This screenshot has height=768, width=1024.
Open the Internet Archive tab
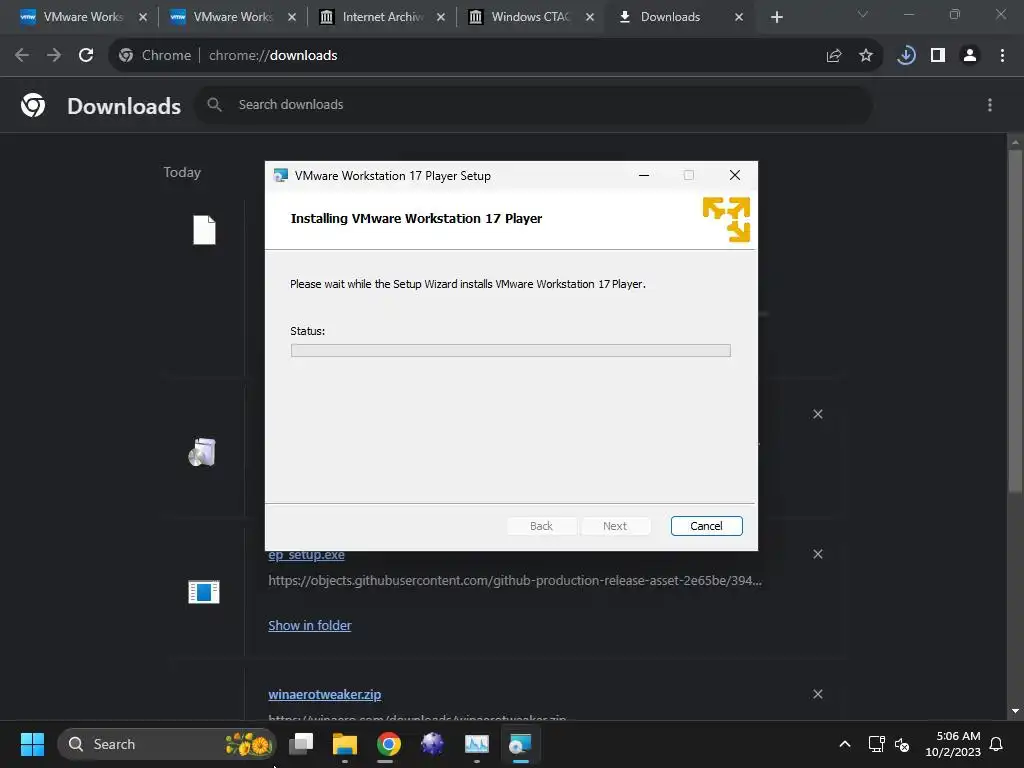[383, 17]
